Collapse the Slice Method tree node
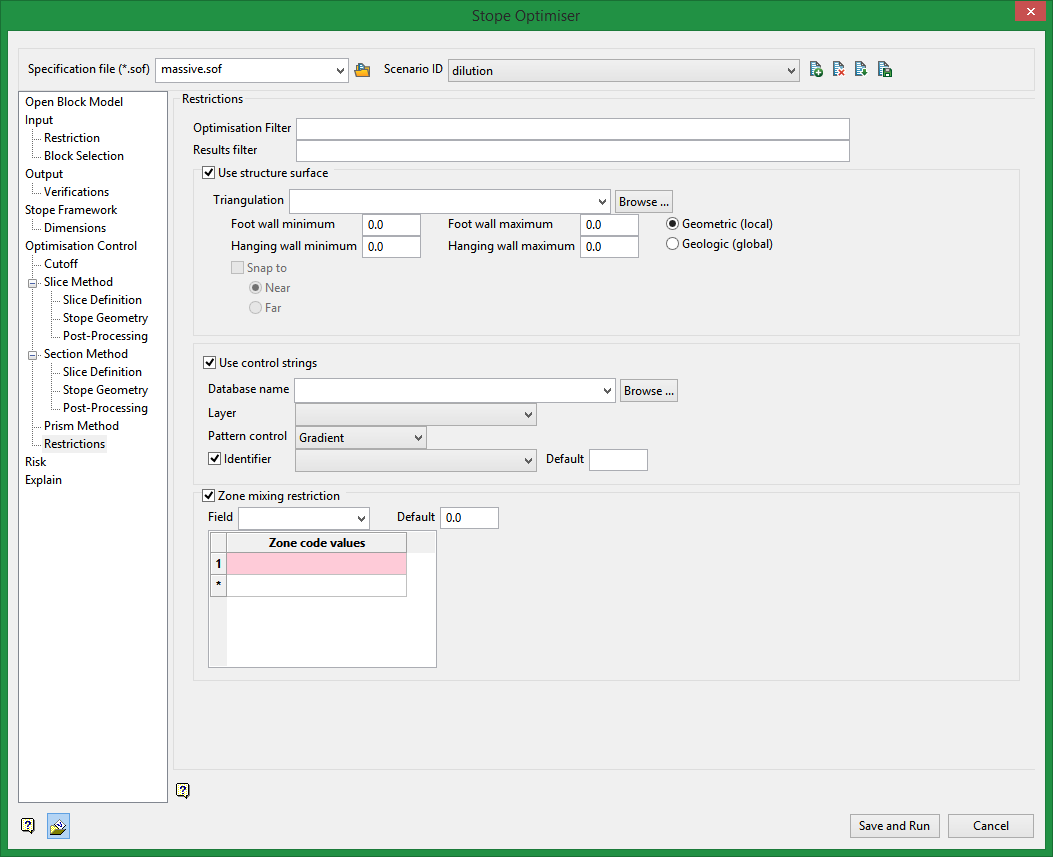This screenshot has height=857, width=1053. point(32,282)
